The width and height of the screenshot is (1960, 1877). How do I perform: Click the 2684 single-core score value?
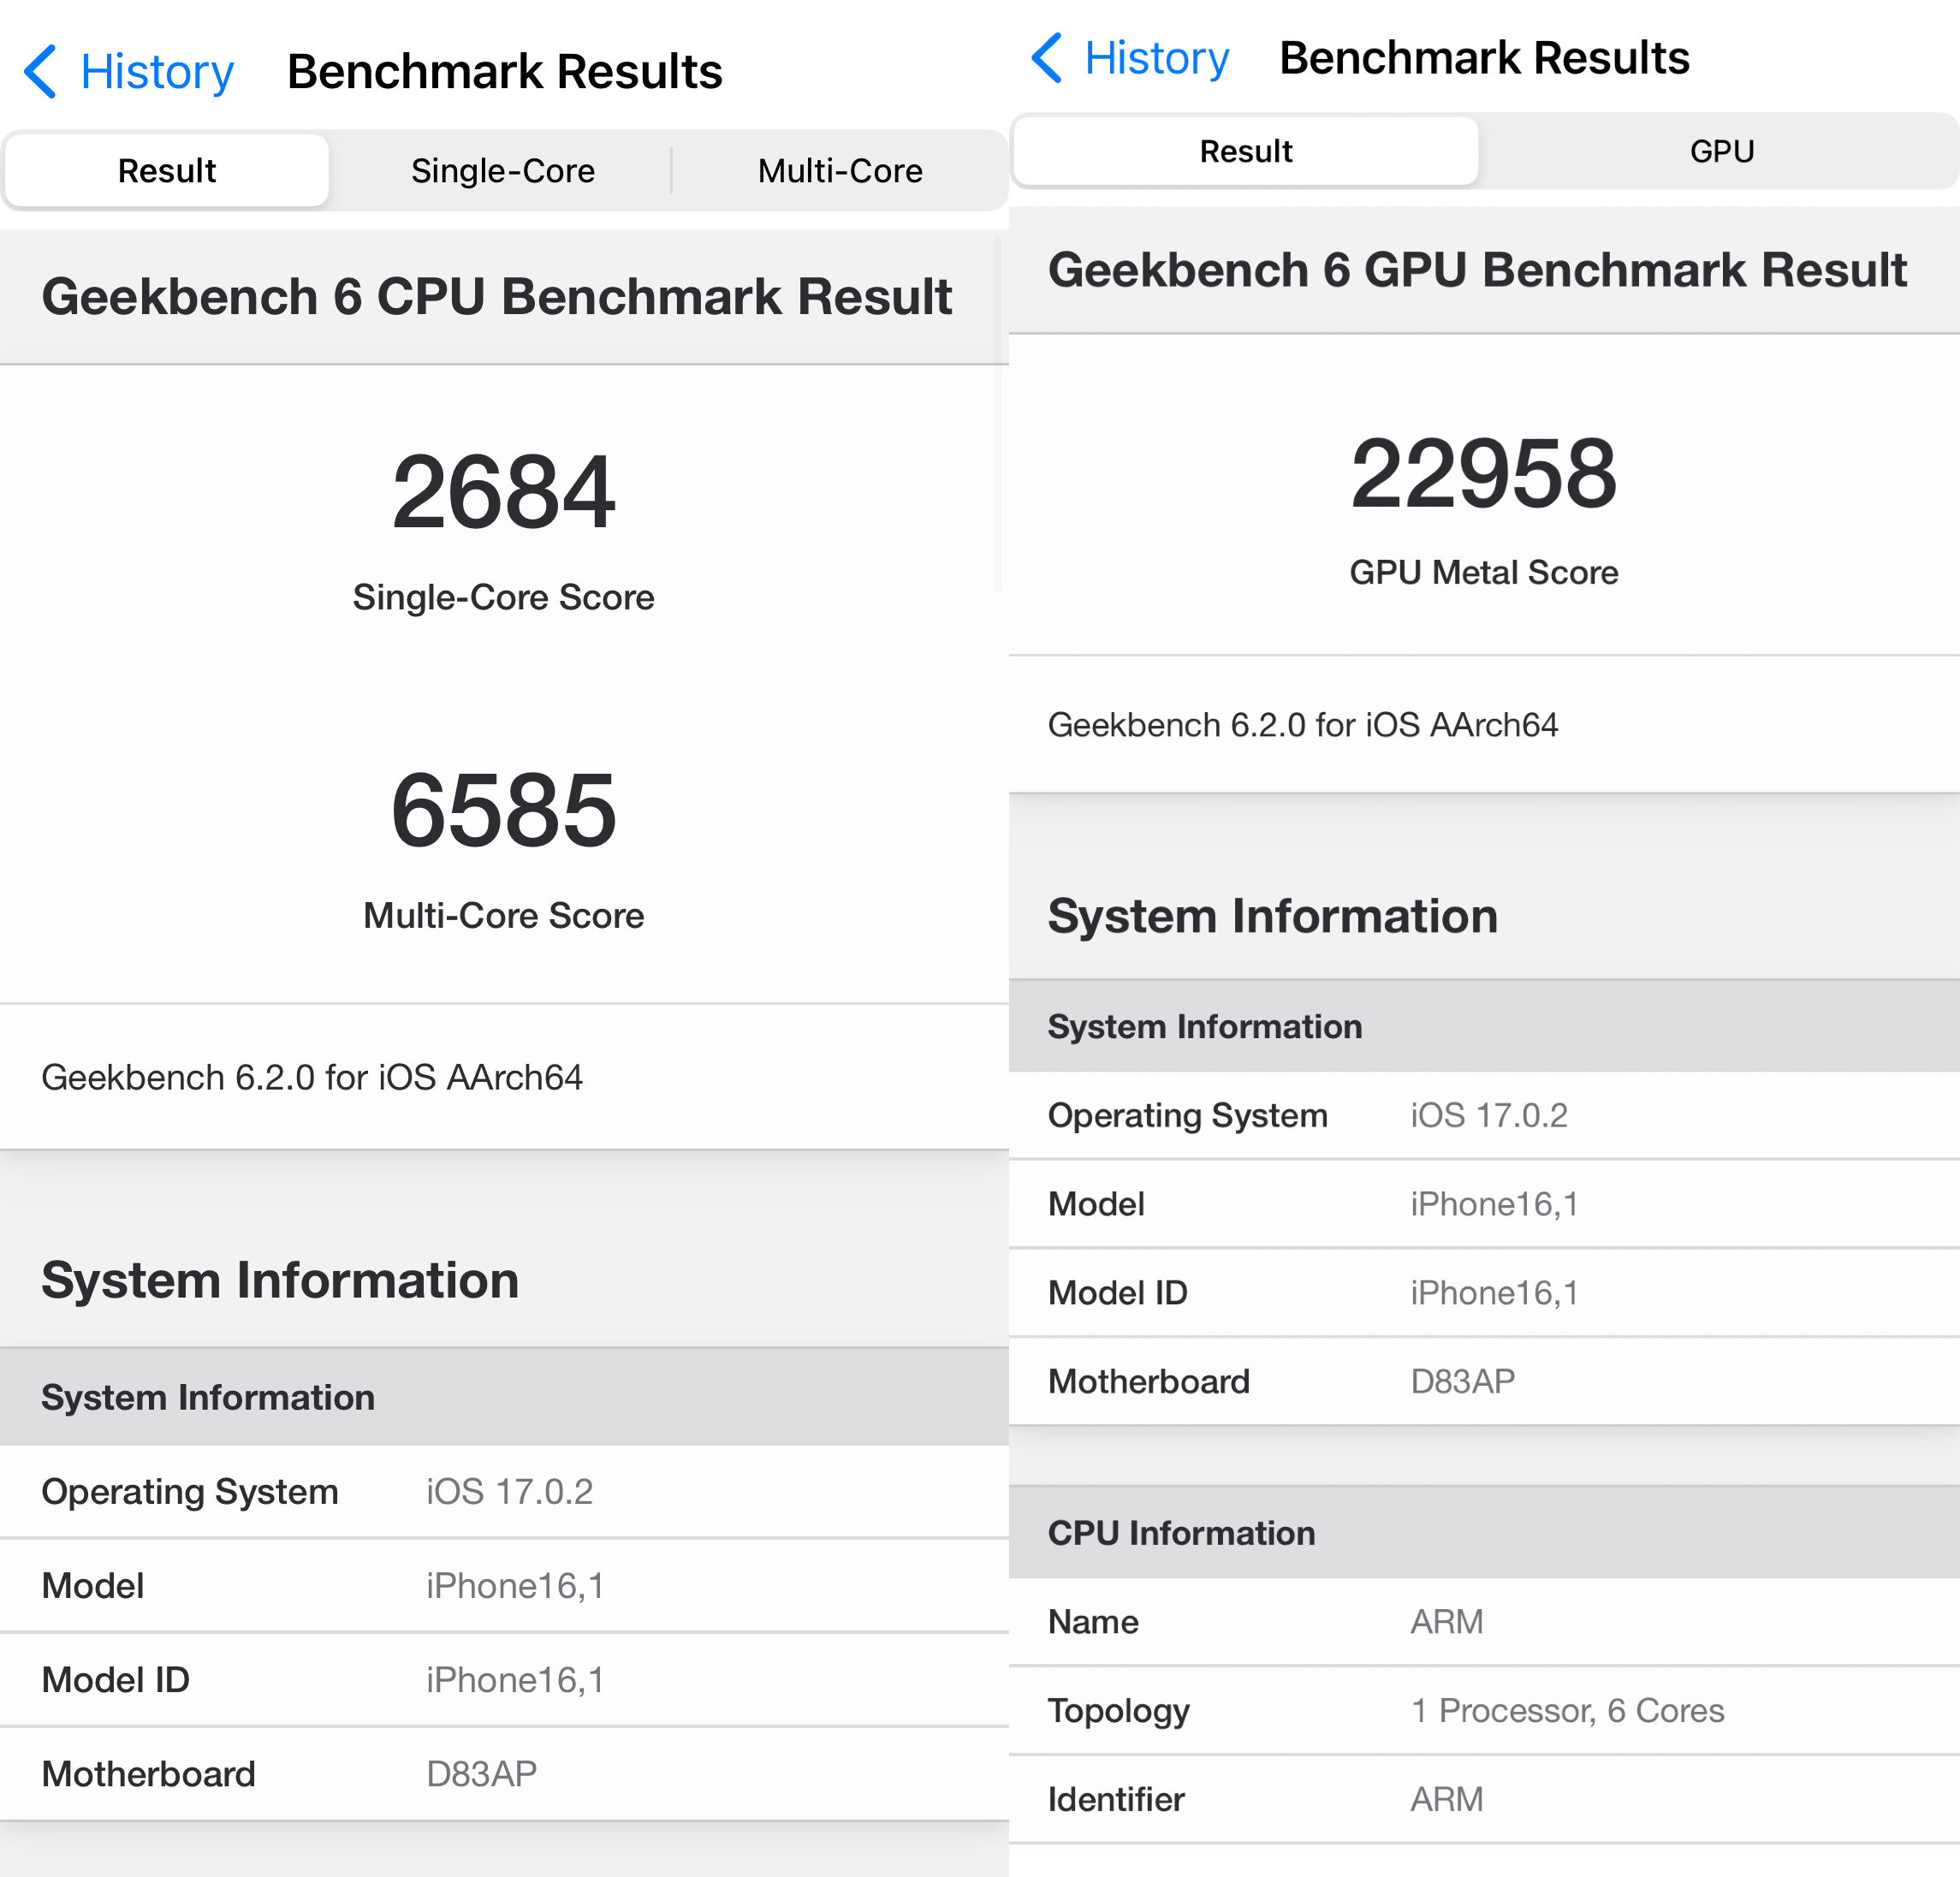click(503, 492)
